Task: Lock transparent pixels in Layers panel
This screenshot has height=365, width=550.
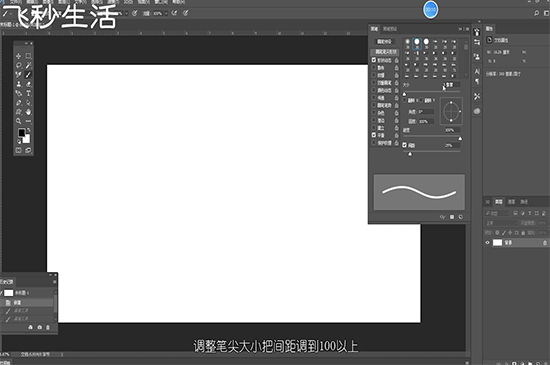Action: 497,232
